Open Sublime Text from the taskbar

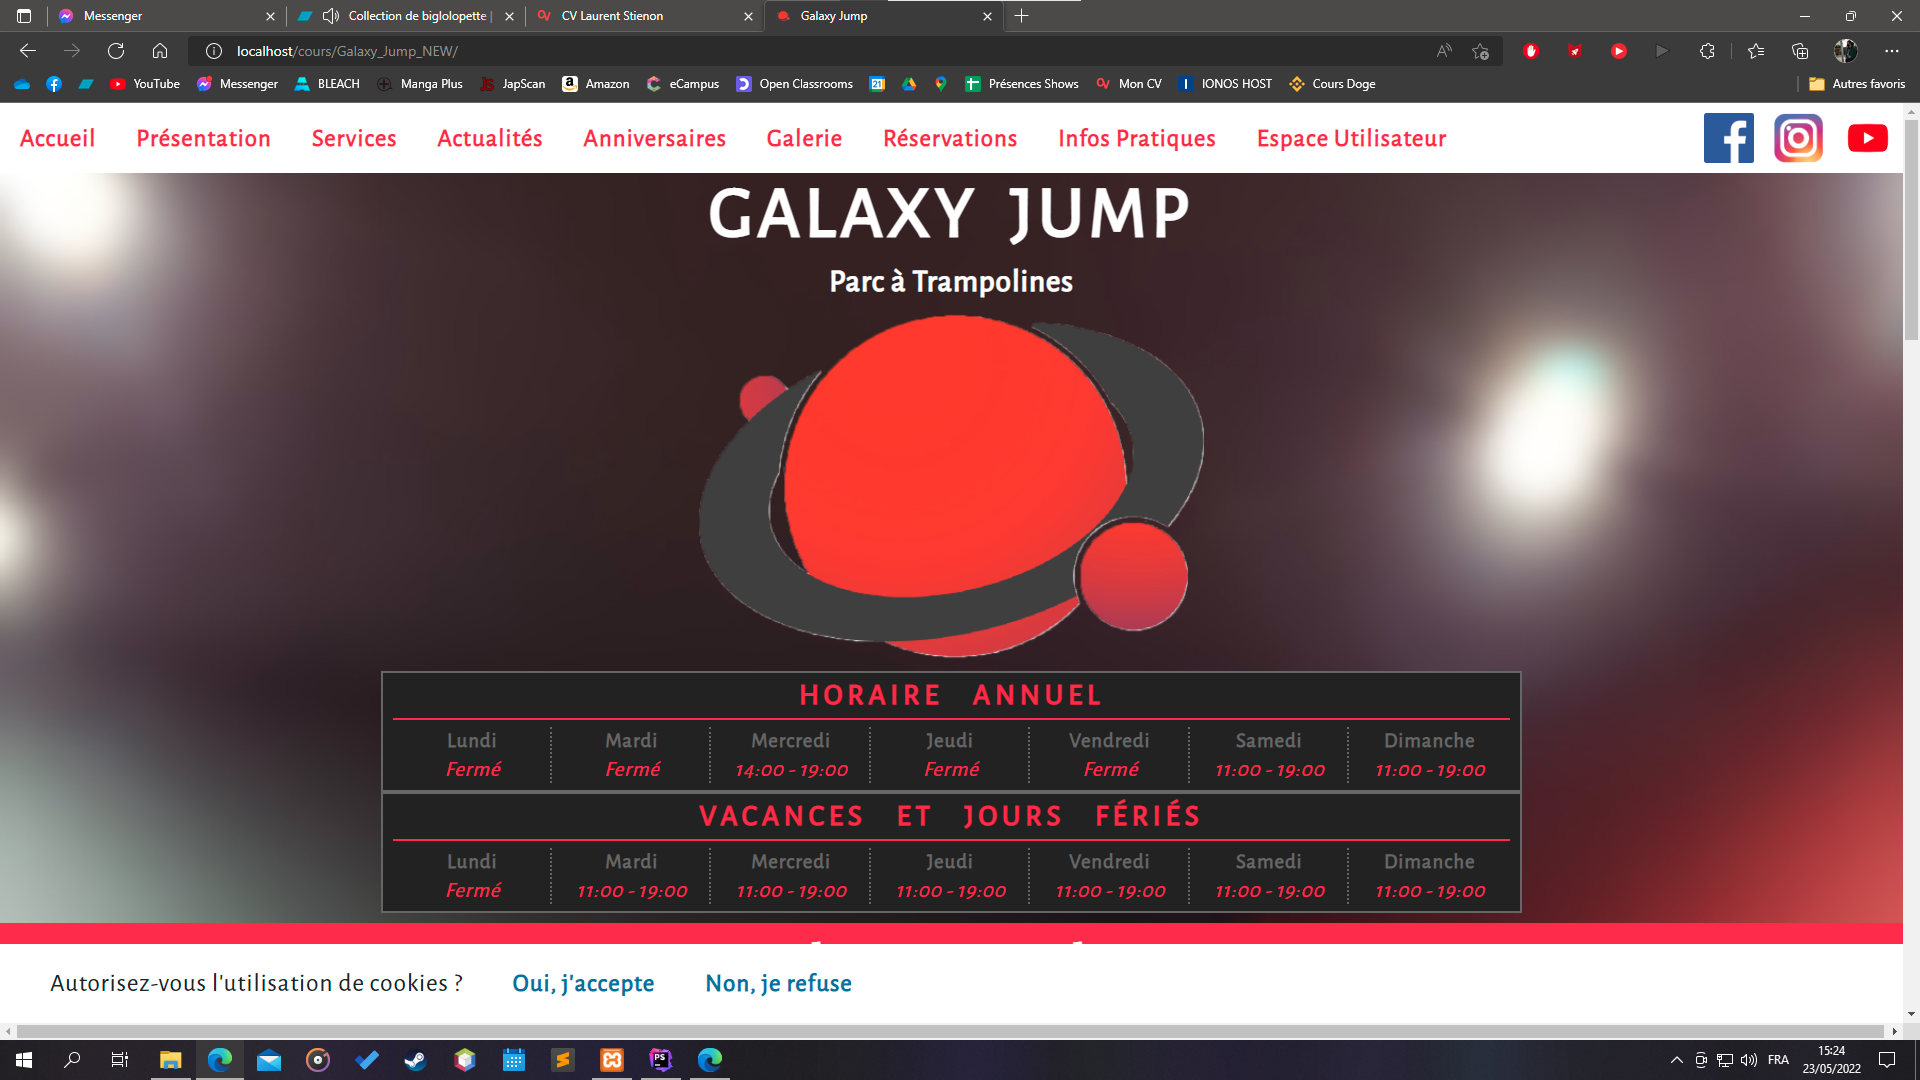pyautogui.click(x=563, y=1060)
